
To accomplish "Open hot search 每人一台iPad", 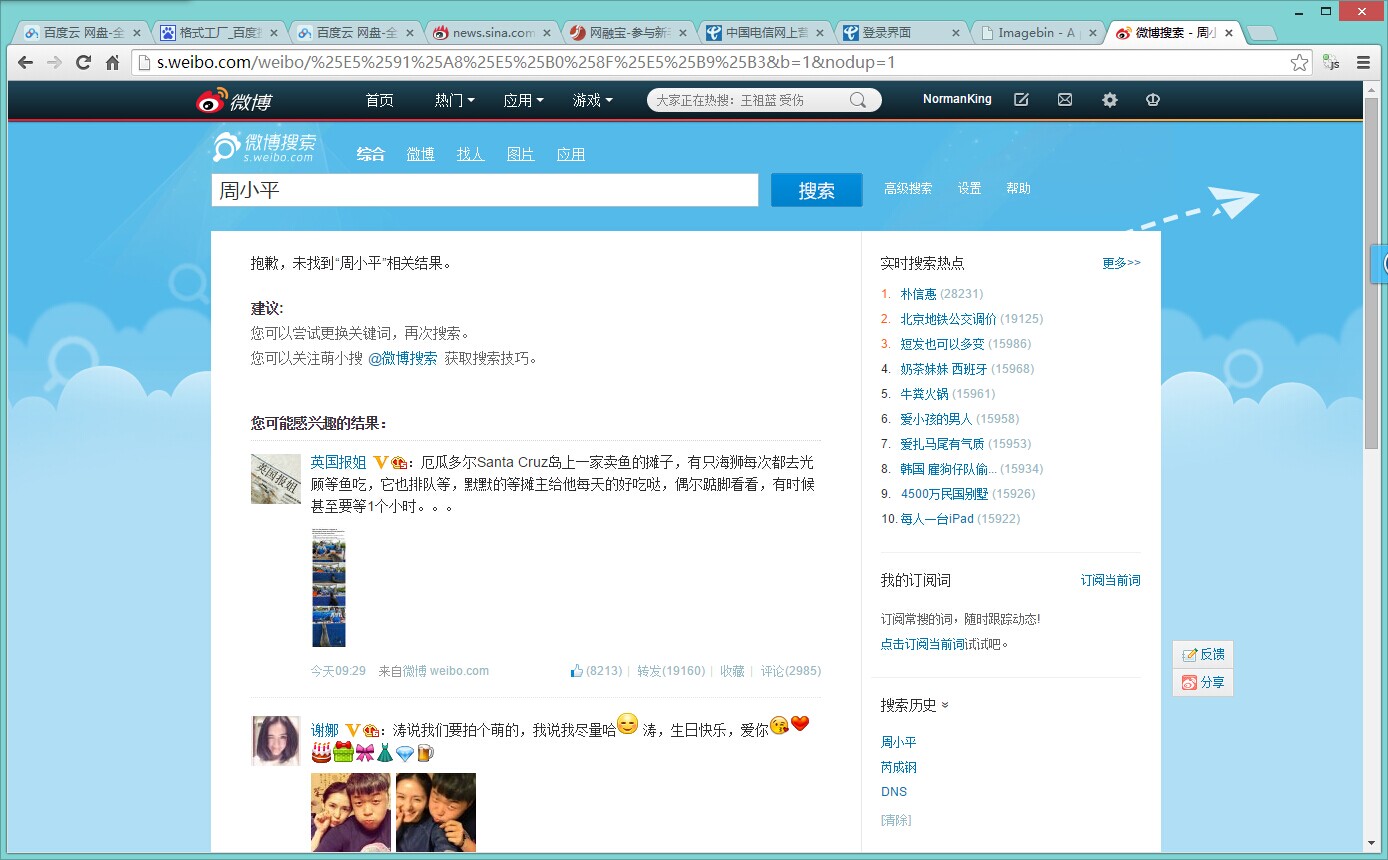I will click(937, 519).
